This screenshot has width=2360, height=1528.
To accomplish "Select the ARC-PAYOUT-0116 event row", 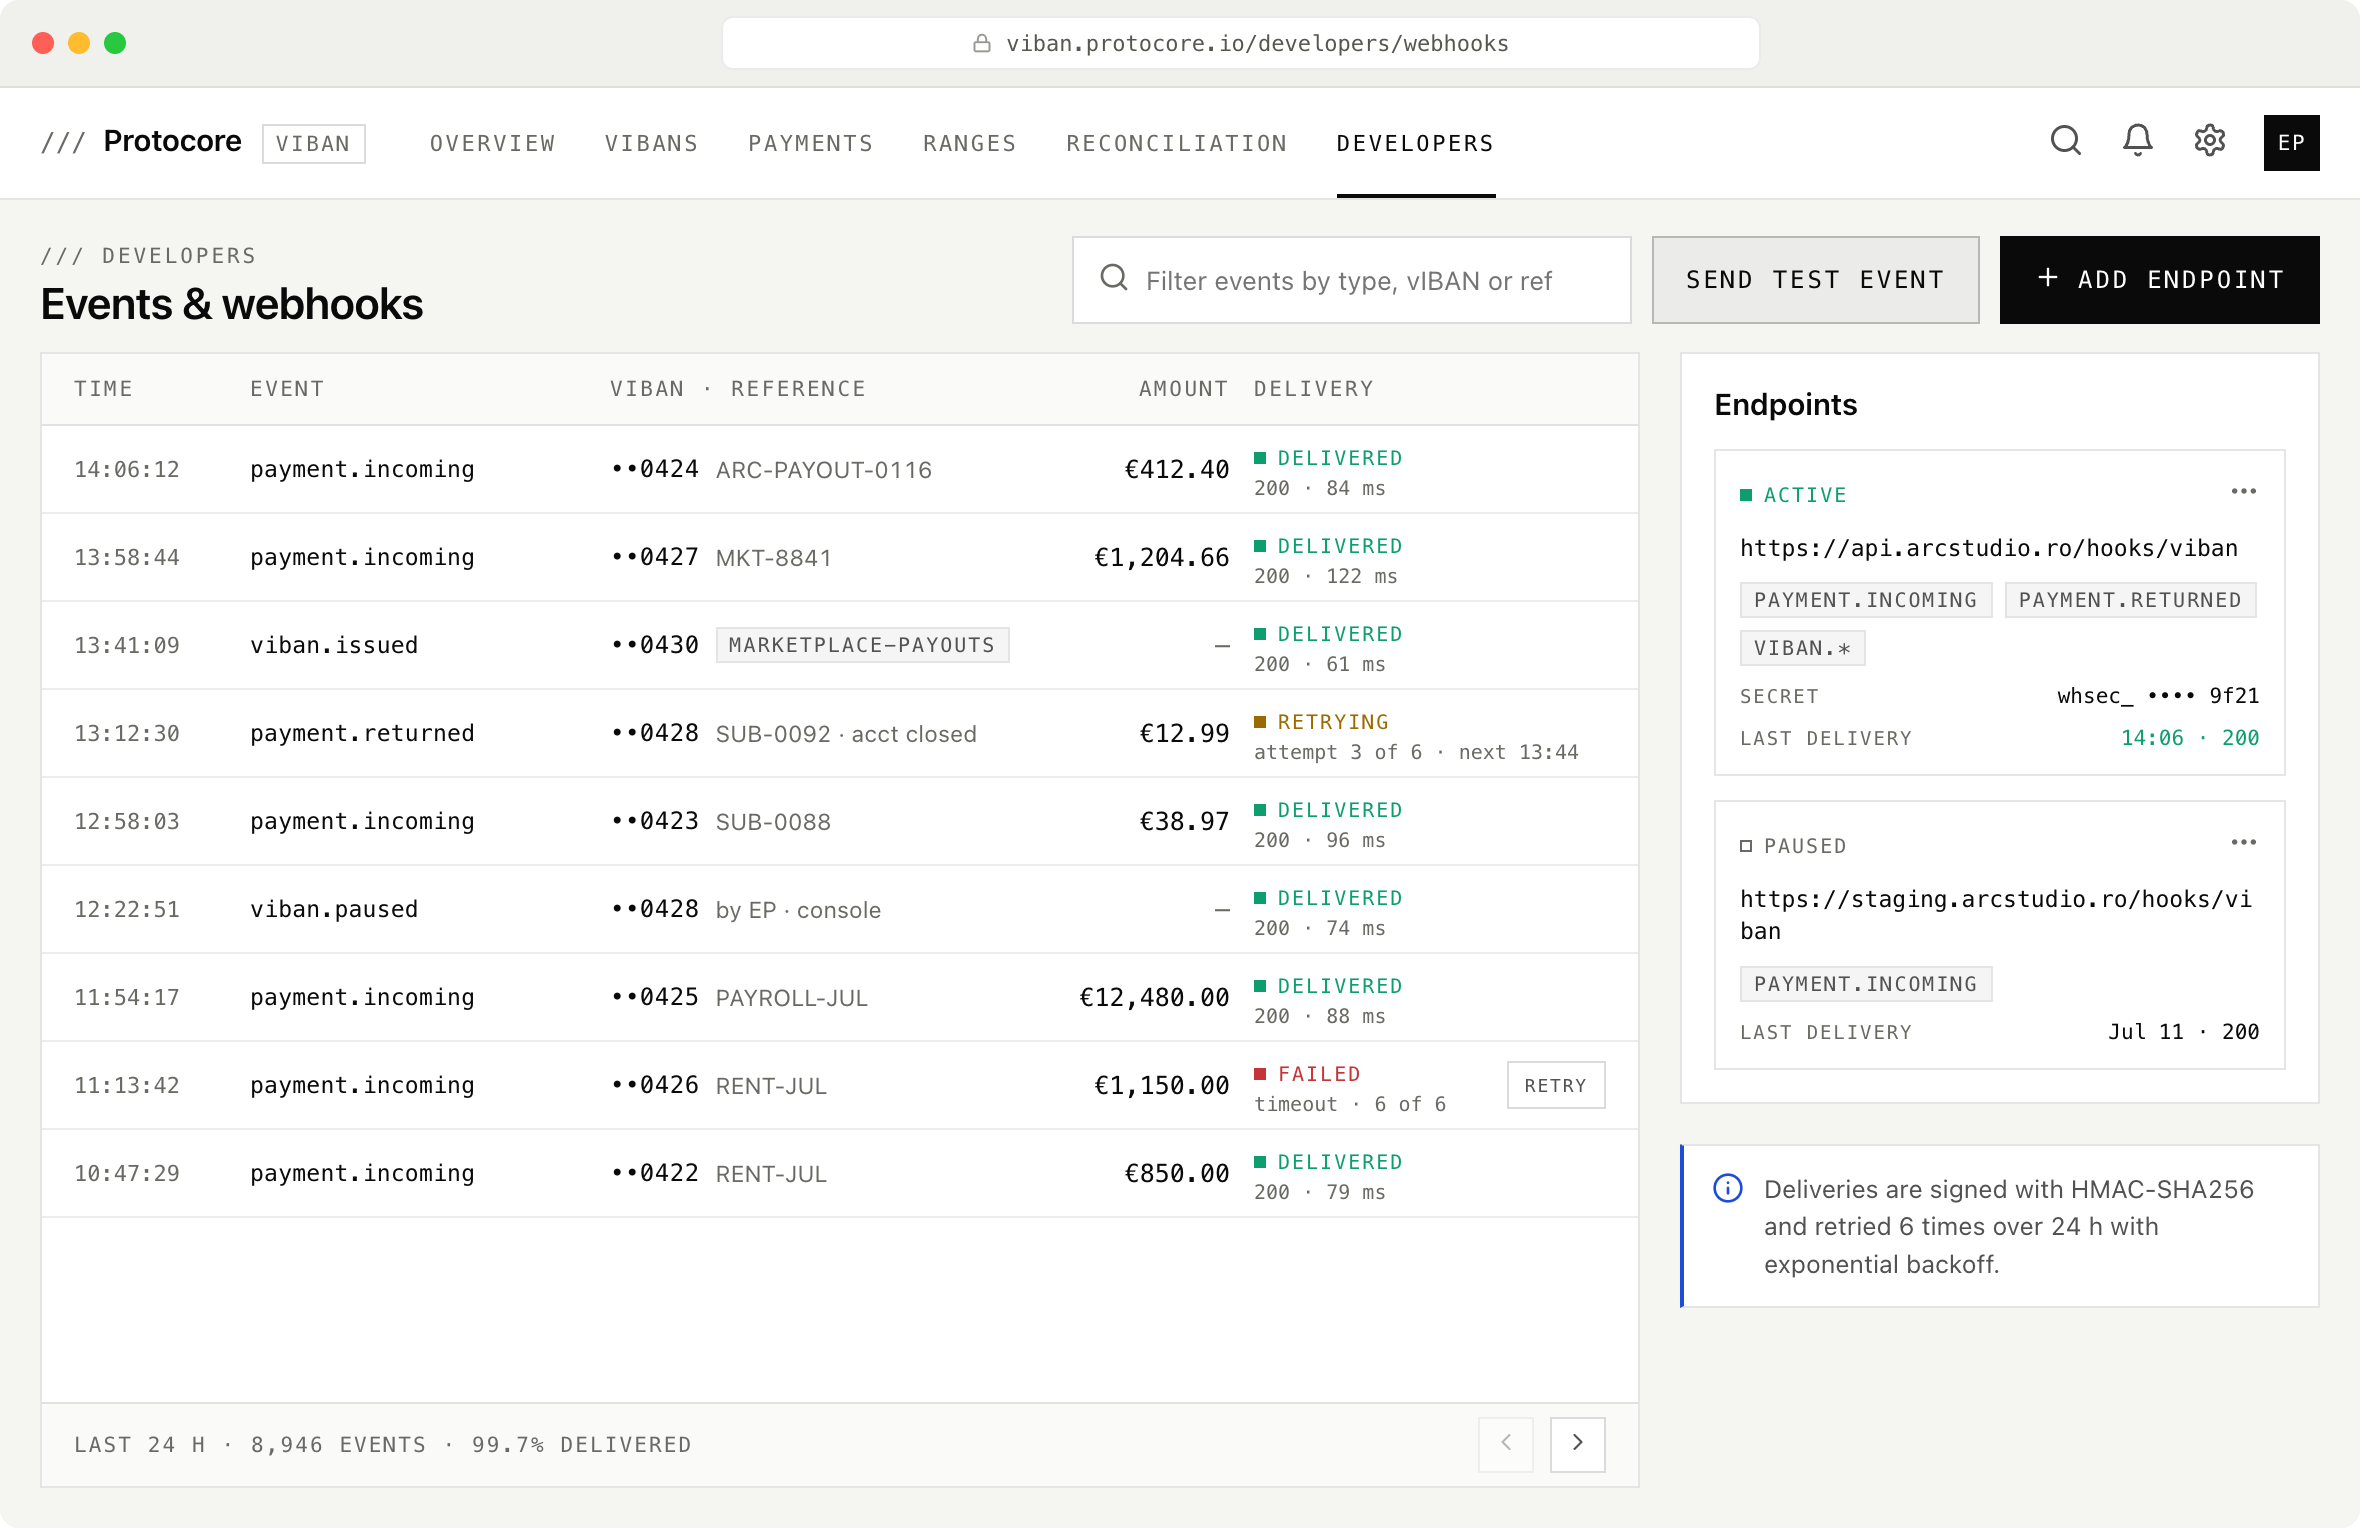I will pos(839,469).
